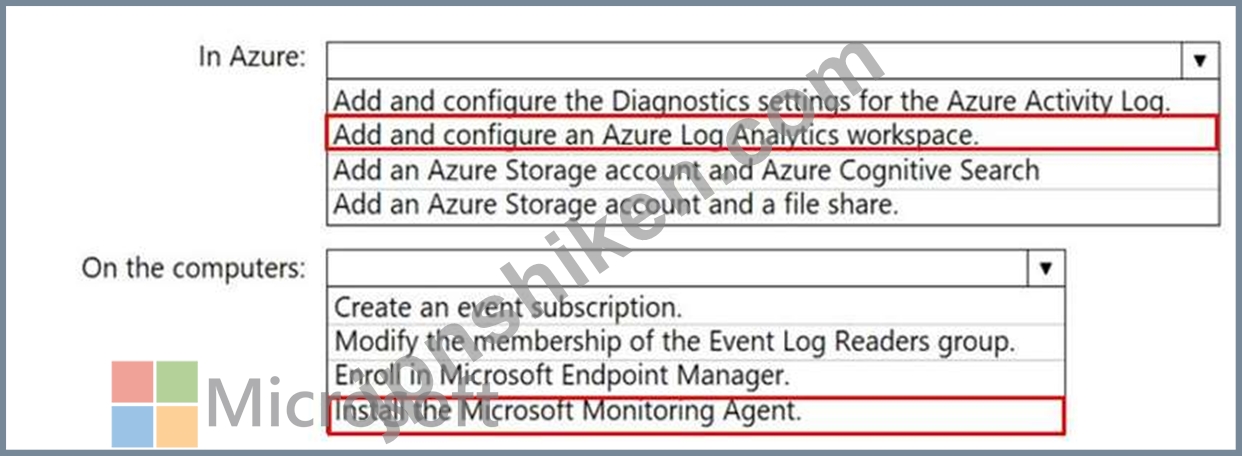Image resolution: width=1242 pixels, height=456 pixels.
Task: Expand the In Azure dropdown arrow
Action: click(1200, 61)
